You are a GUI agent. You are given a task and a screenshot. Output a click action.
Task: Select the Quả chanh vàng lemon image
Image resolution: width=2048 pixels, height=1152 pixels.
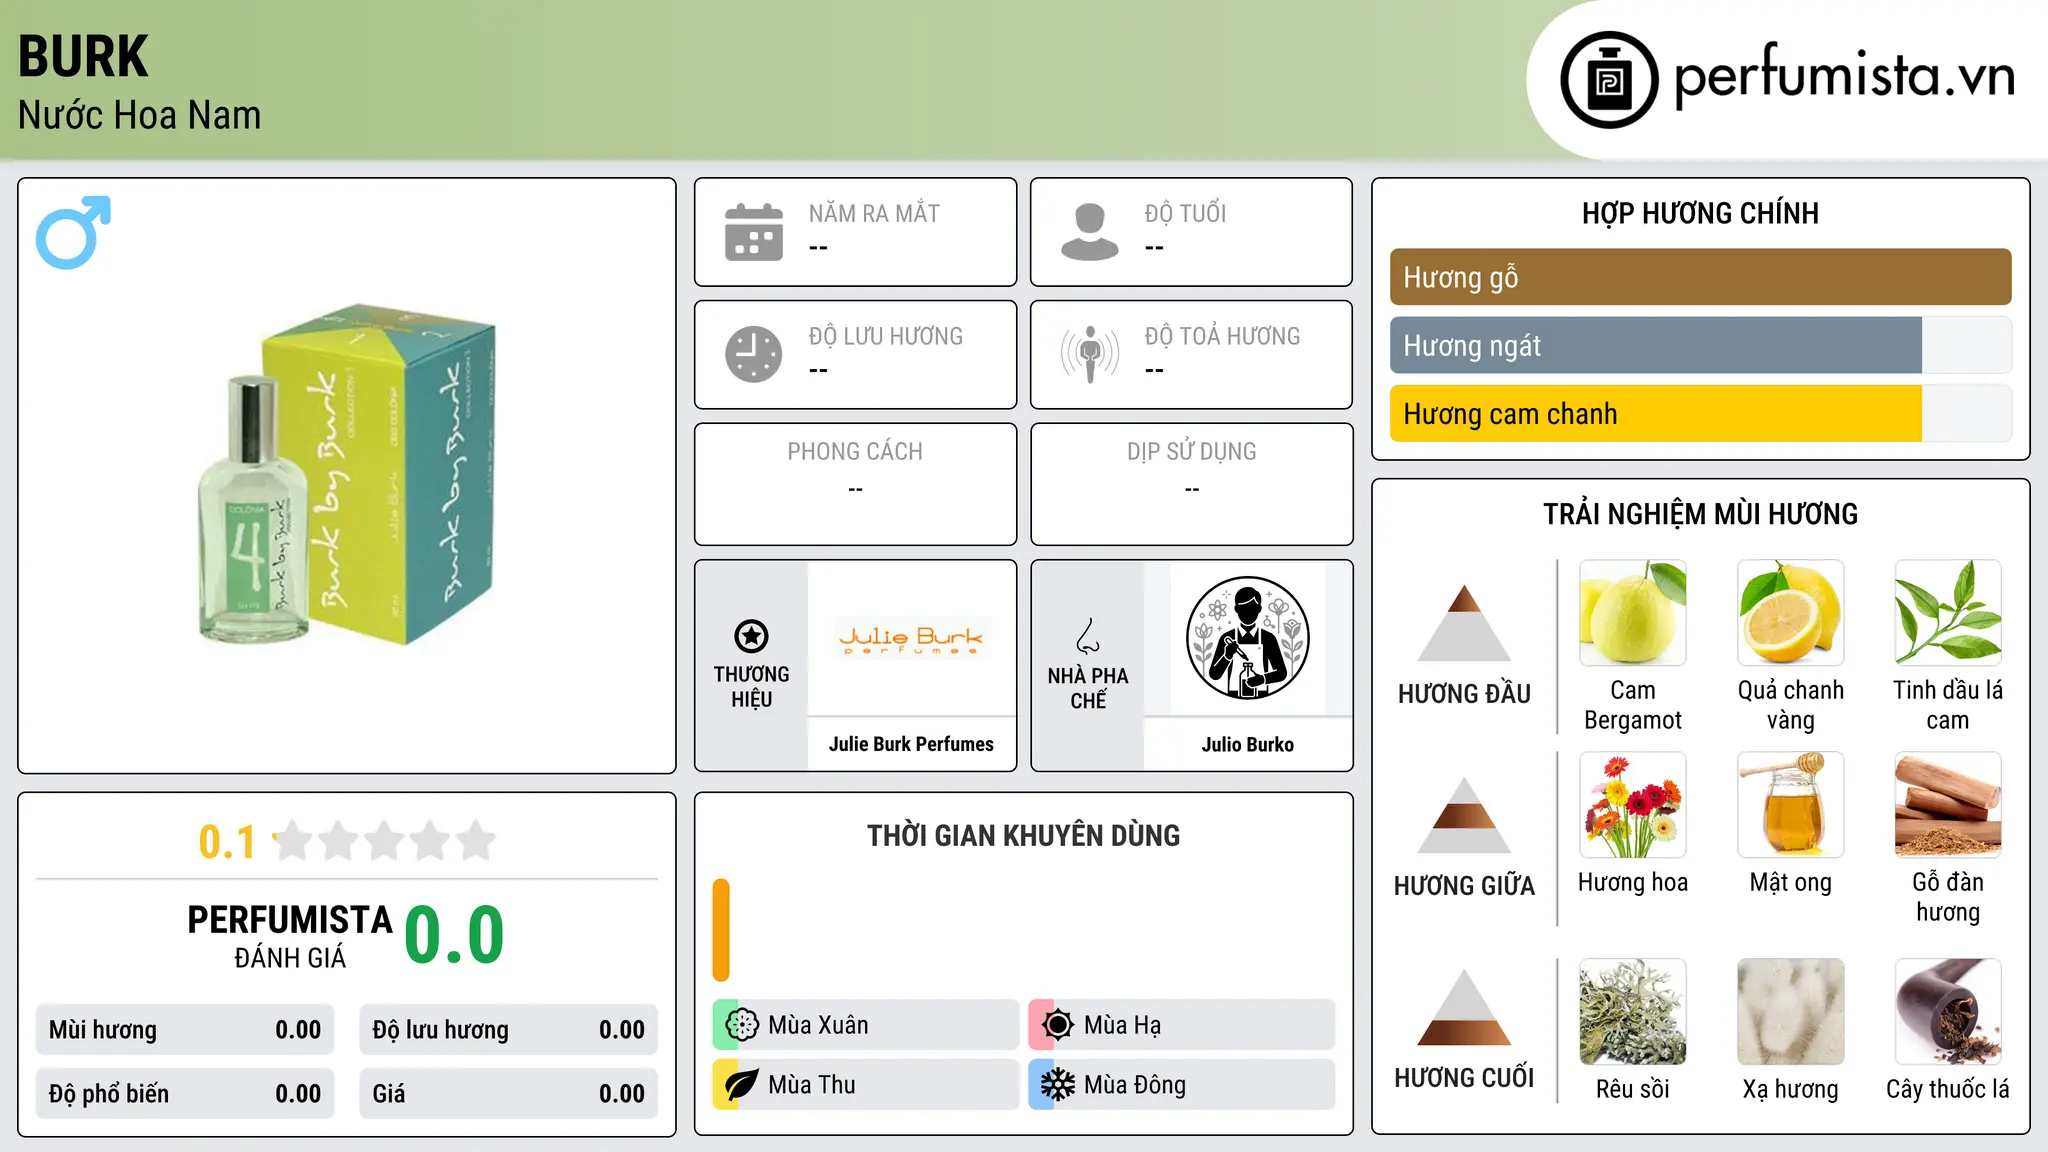tap(1791, 613)
